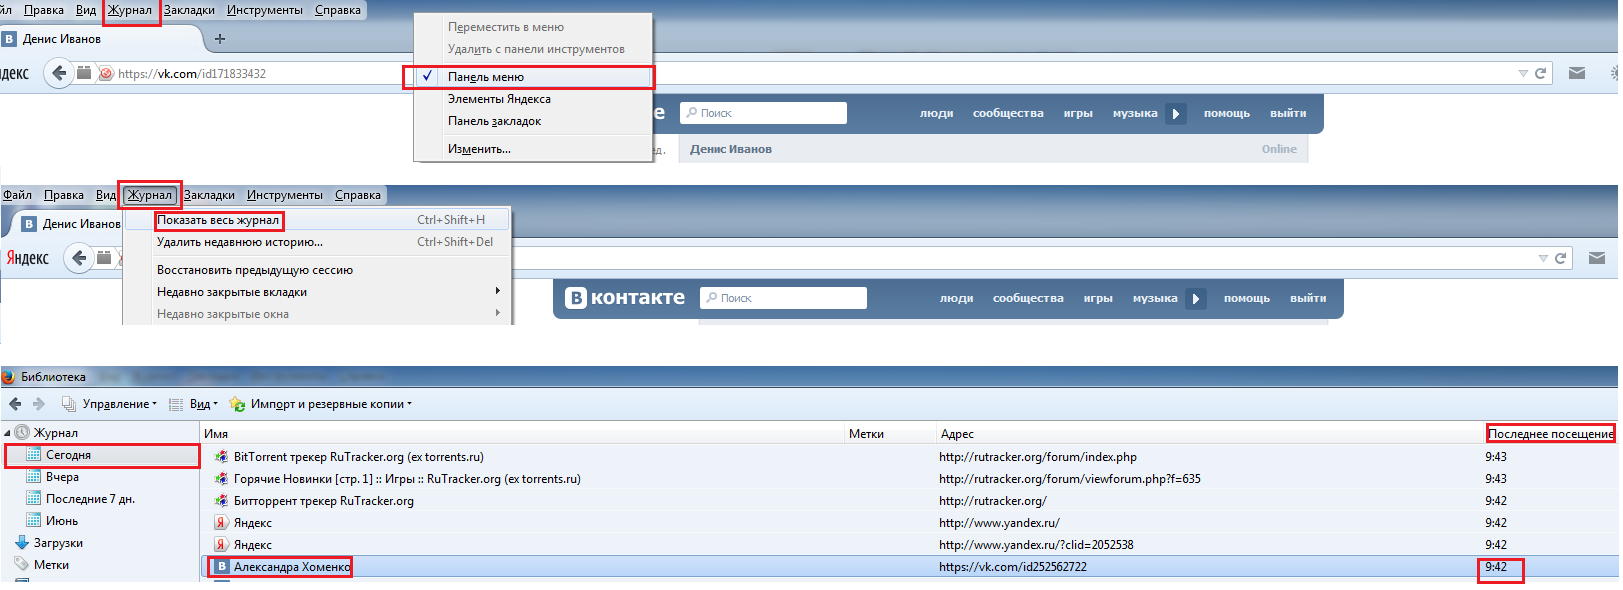
Task: Click the ВКонтакте logo in the page header
Action: (625, 297)
